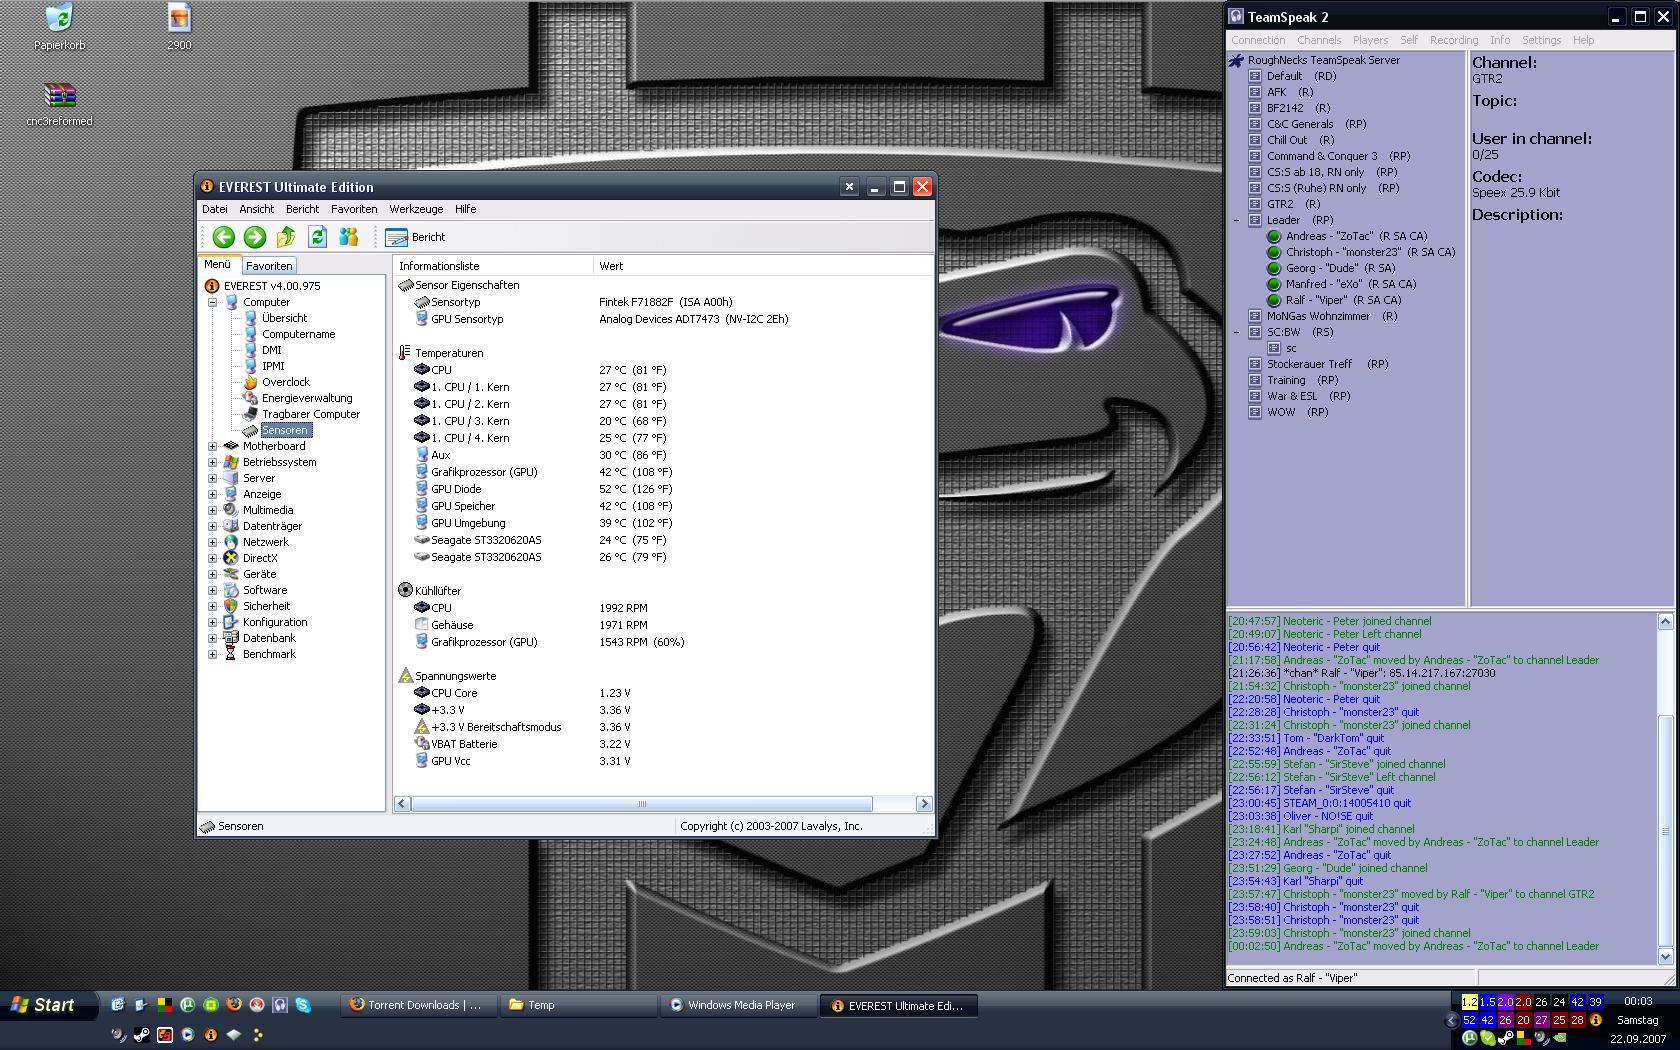Open the Bericht menu in menu bar

pyautogui.click(x=302, y=209)
